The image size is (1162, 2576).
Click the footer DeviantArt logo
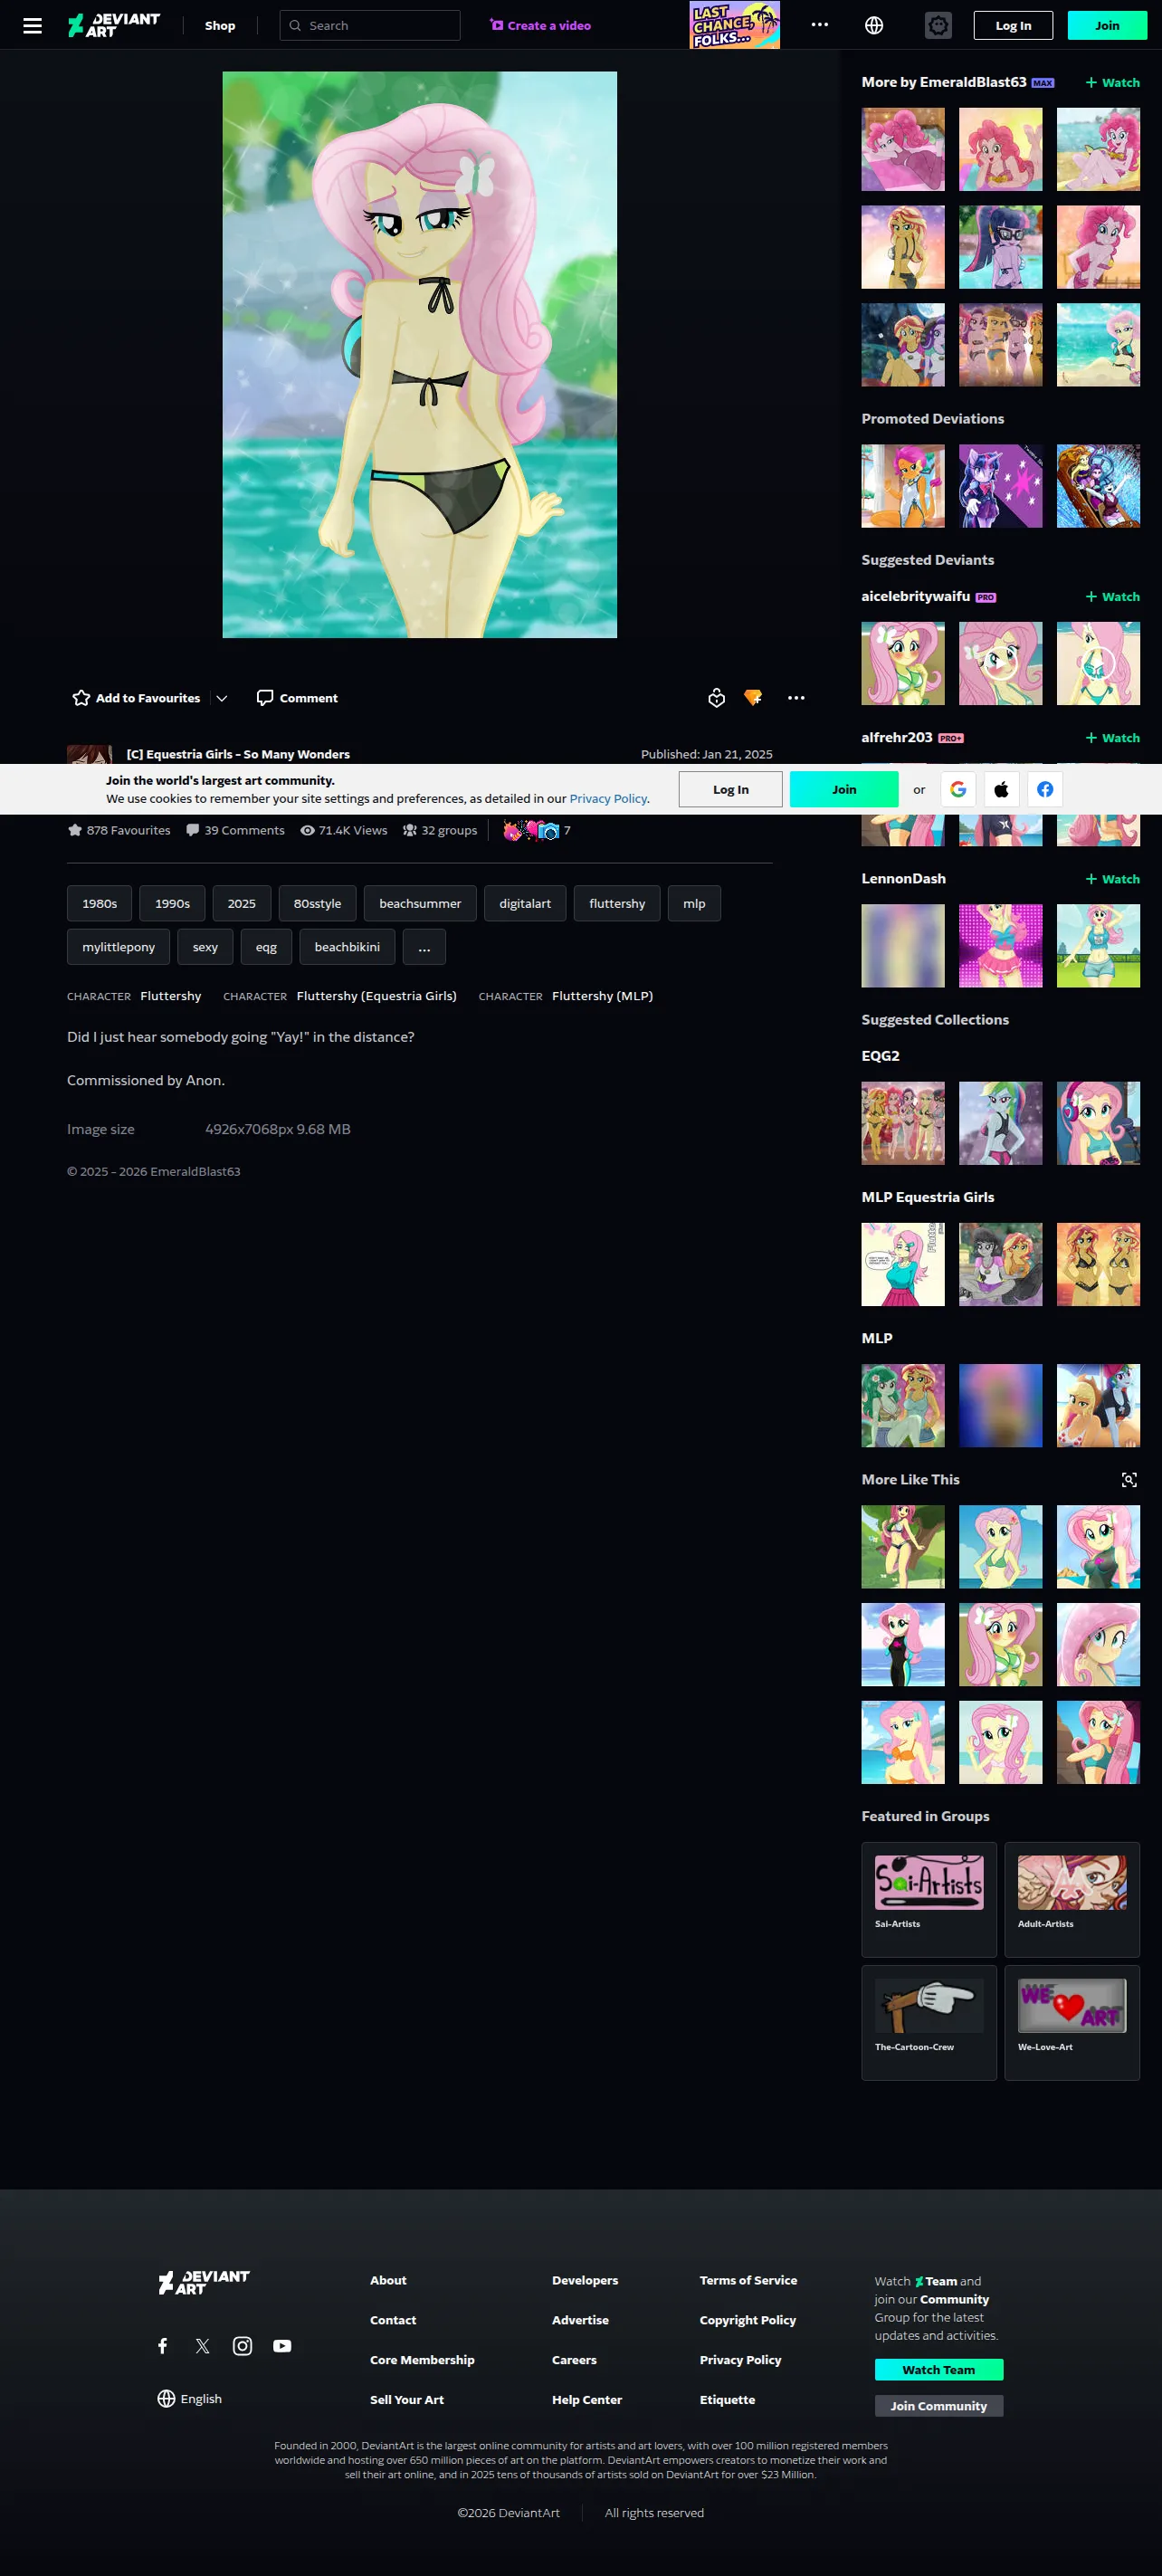204,2282
